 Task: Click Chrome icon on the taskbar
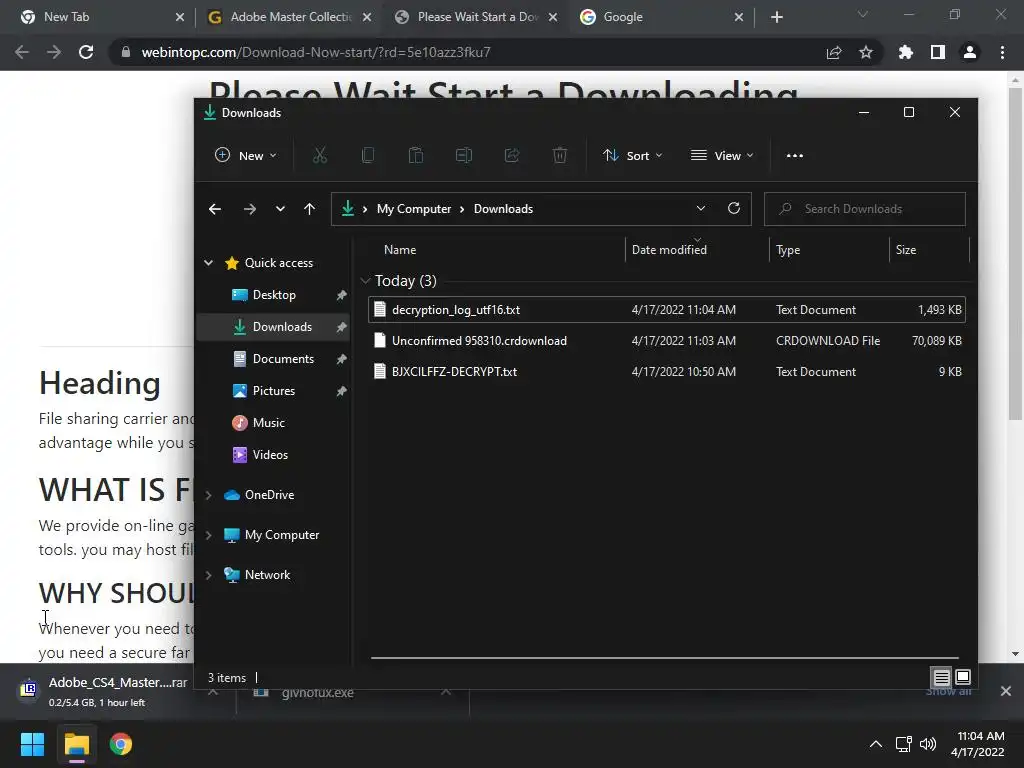pyautogui.click(x=121, y=744)
